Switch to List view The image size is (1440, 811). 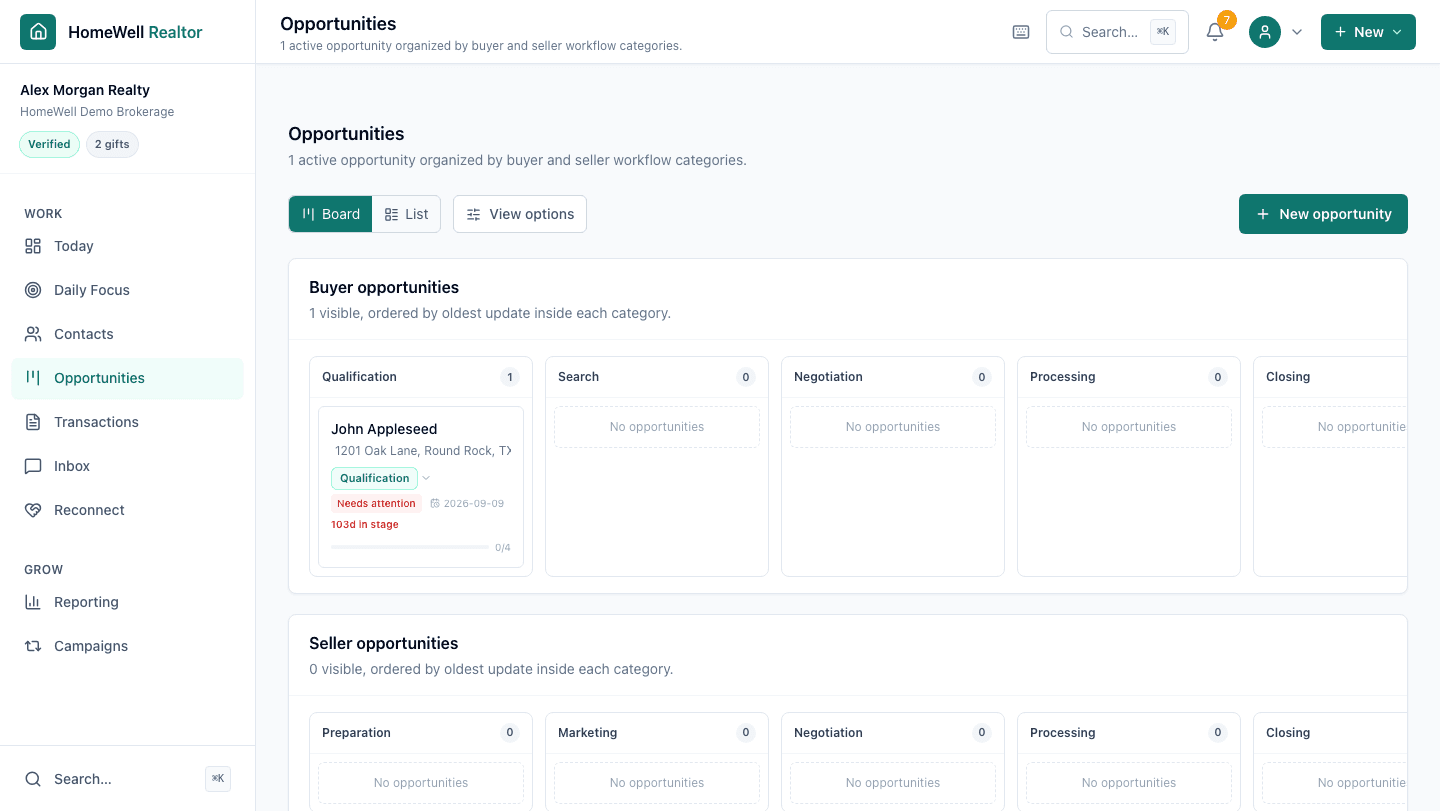(406, 214)
